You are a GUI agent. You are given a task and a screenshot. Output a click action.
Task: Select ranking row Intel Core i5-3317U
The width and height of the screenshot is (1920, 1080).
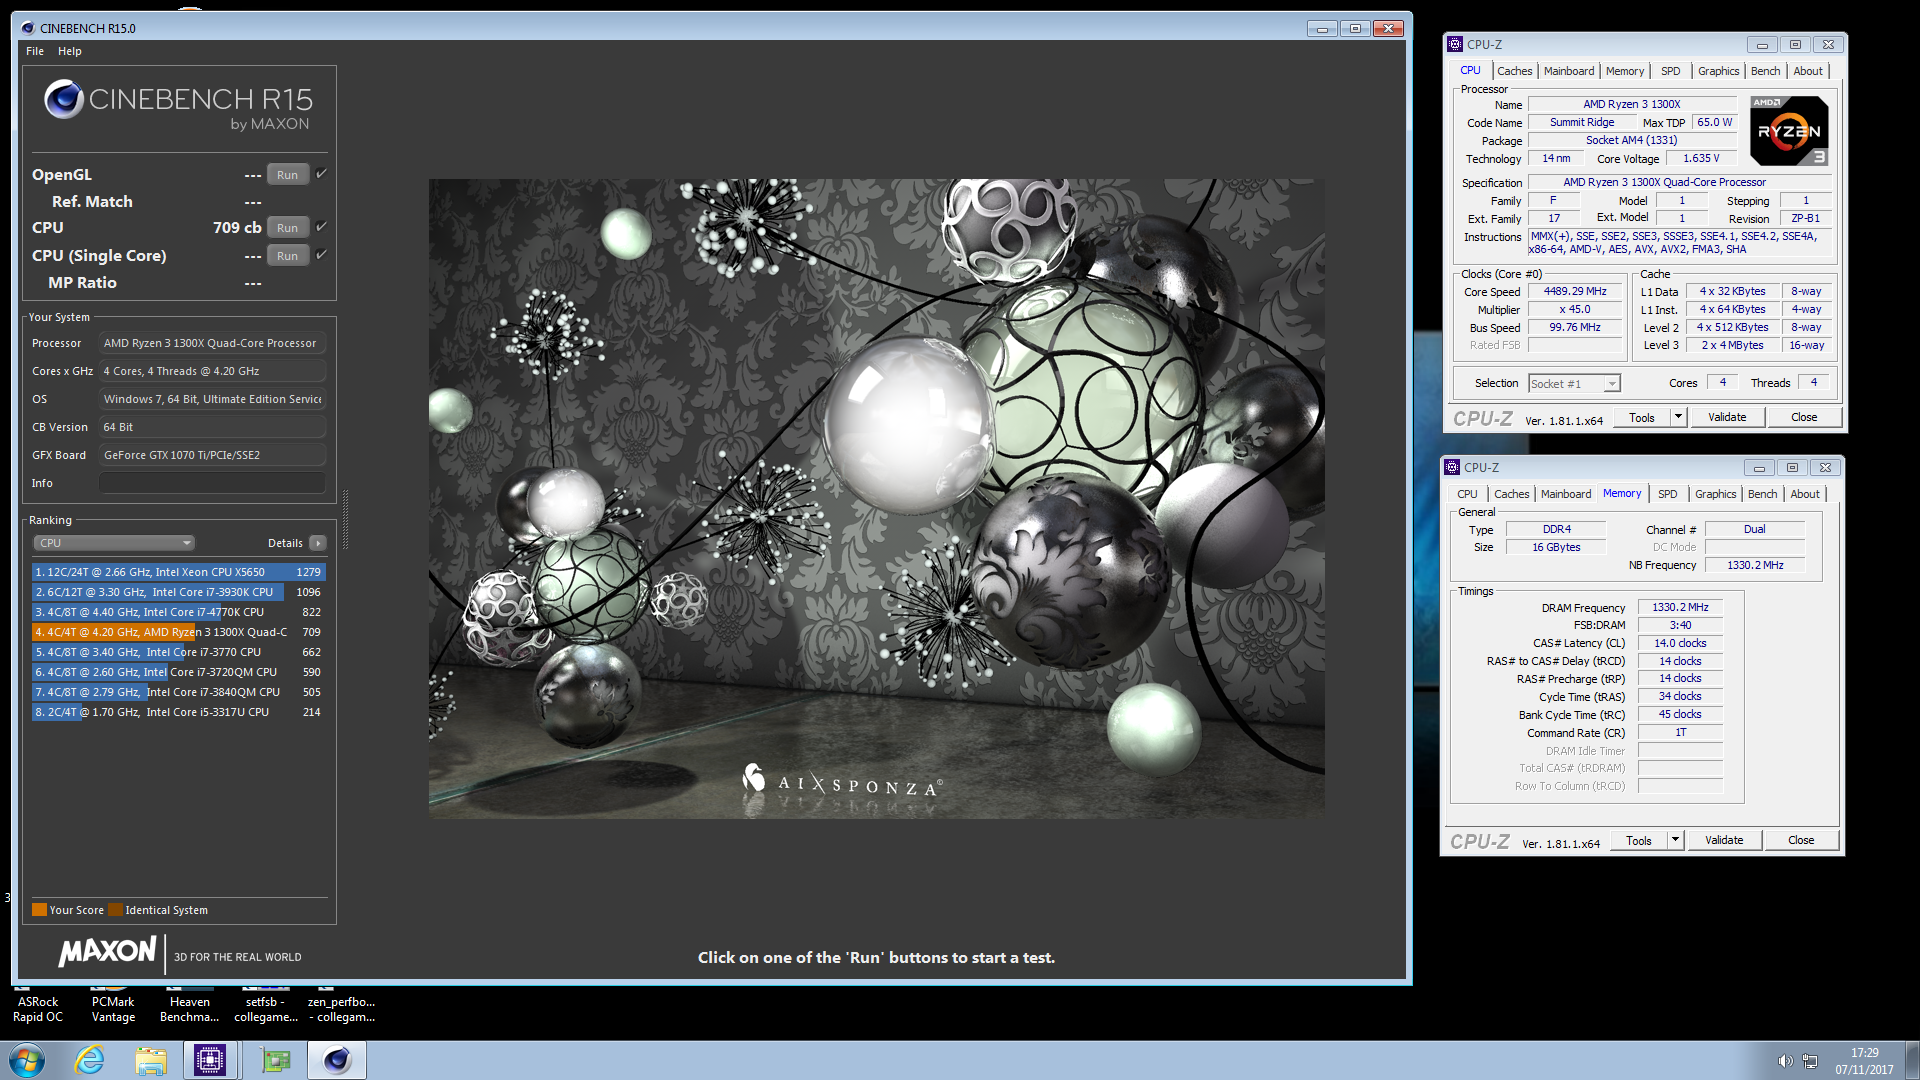(178, 712)
